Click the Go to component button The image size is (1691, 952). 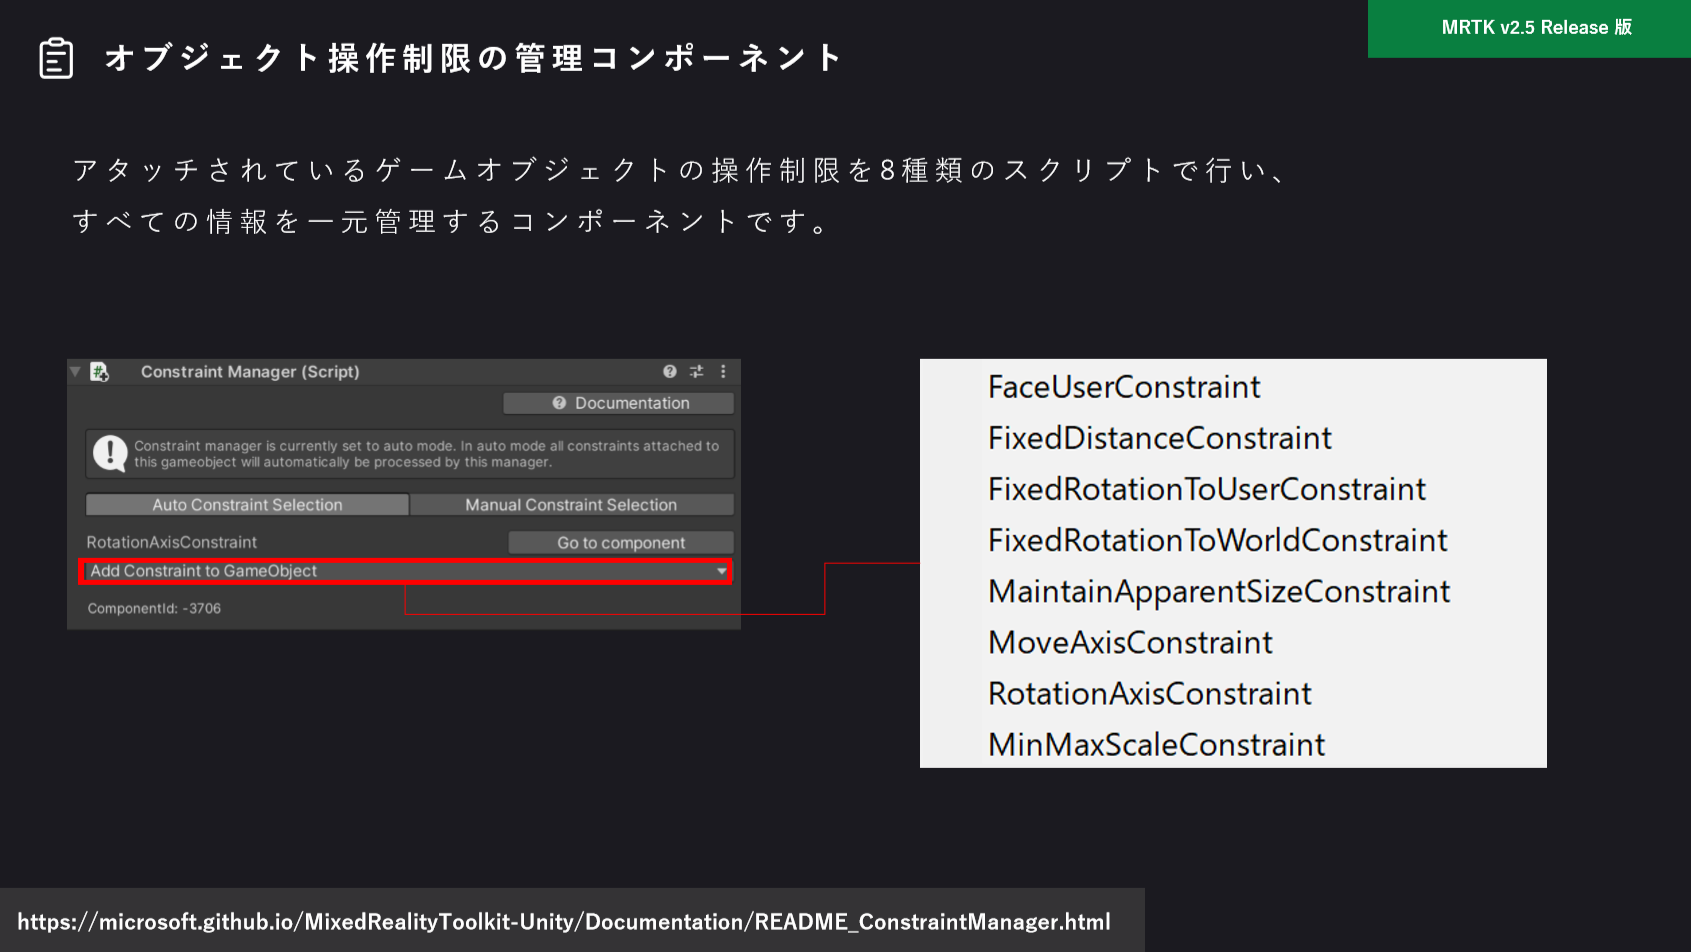pos(621,543)
